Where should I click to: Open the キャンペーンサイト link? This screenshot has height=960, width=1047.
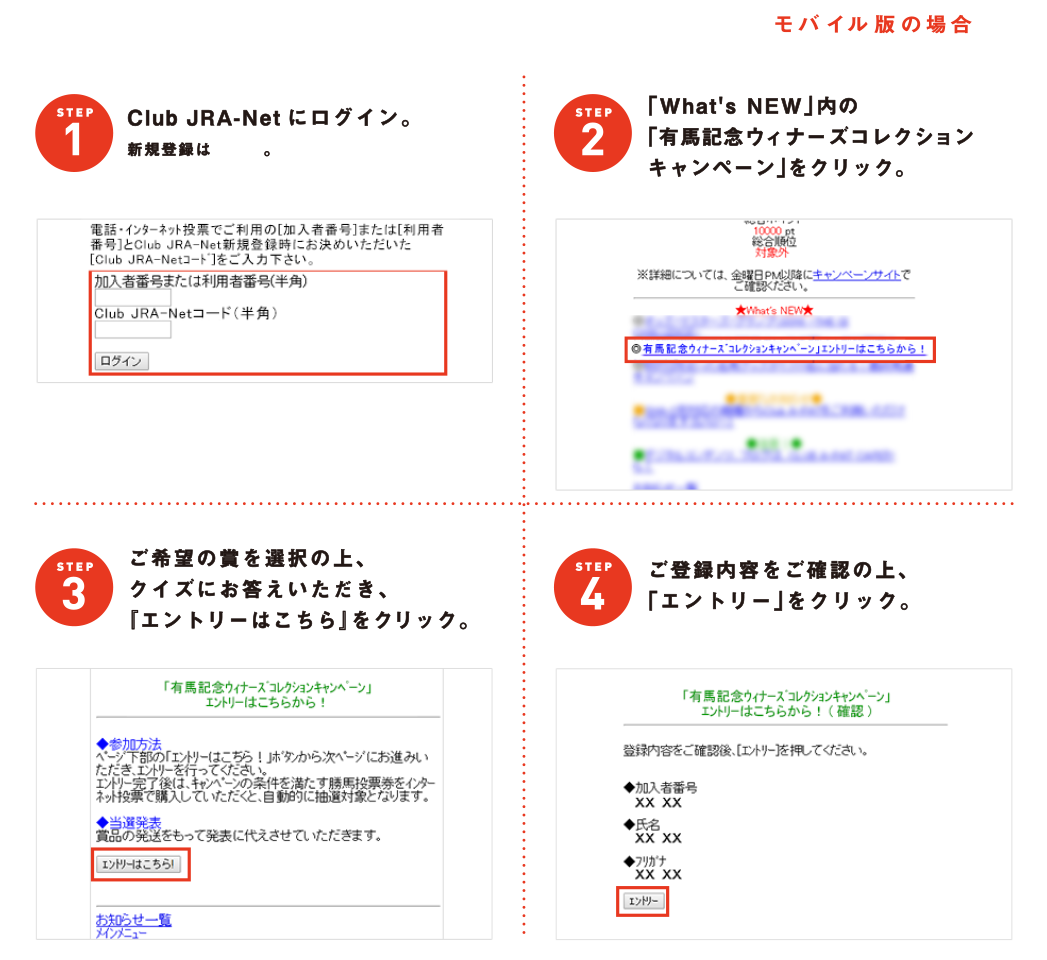point(857,274)
